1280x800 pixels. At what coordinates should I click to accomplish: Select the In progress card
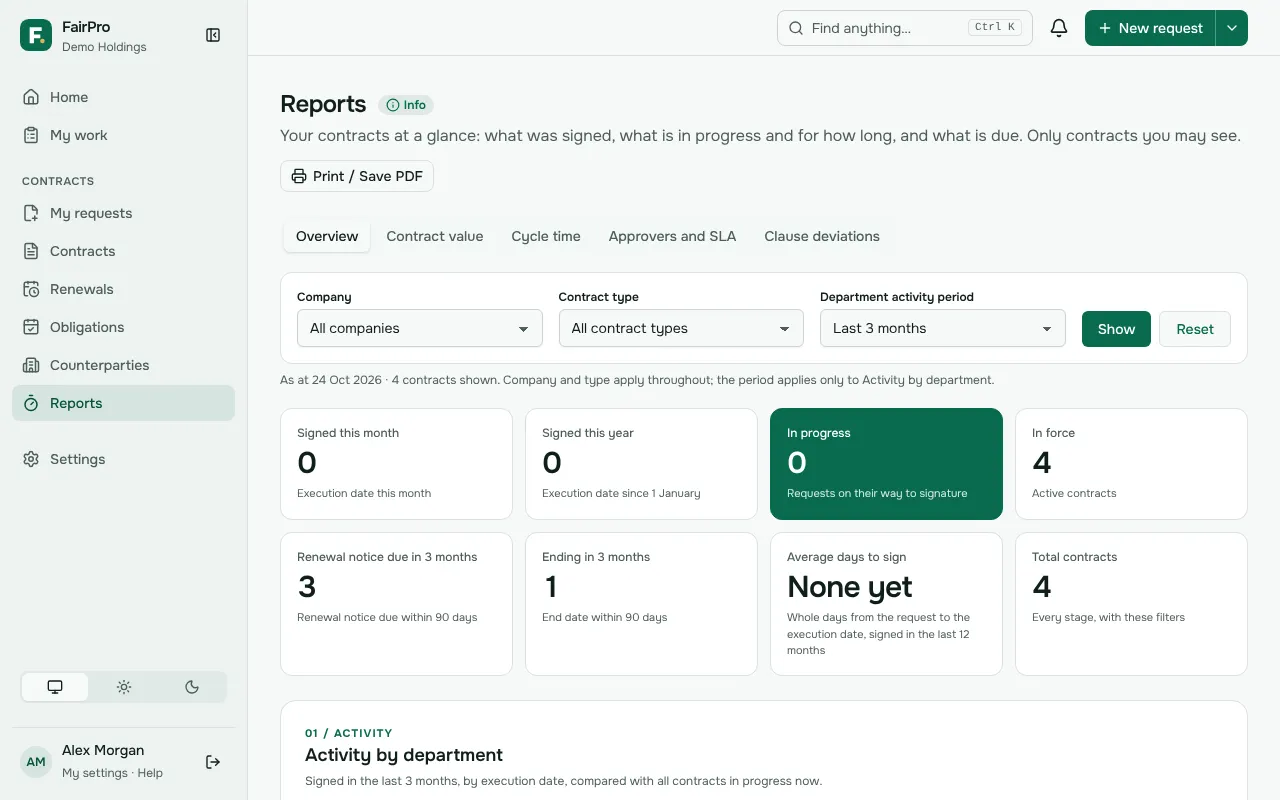(x=886, y=464)
